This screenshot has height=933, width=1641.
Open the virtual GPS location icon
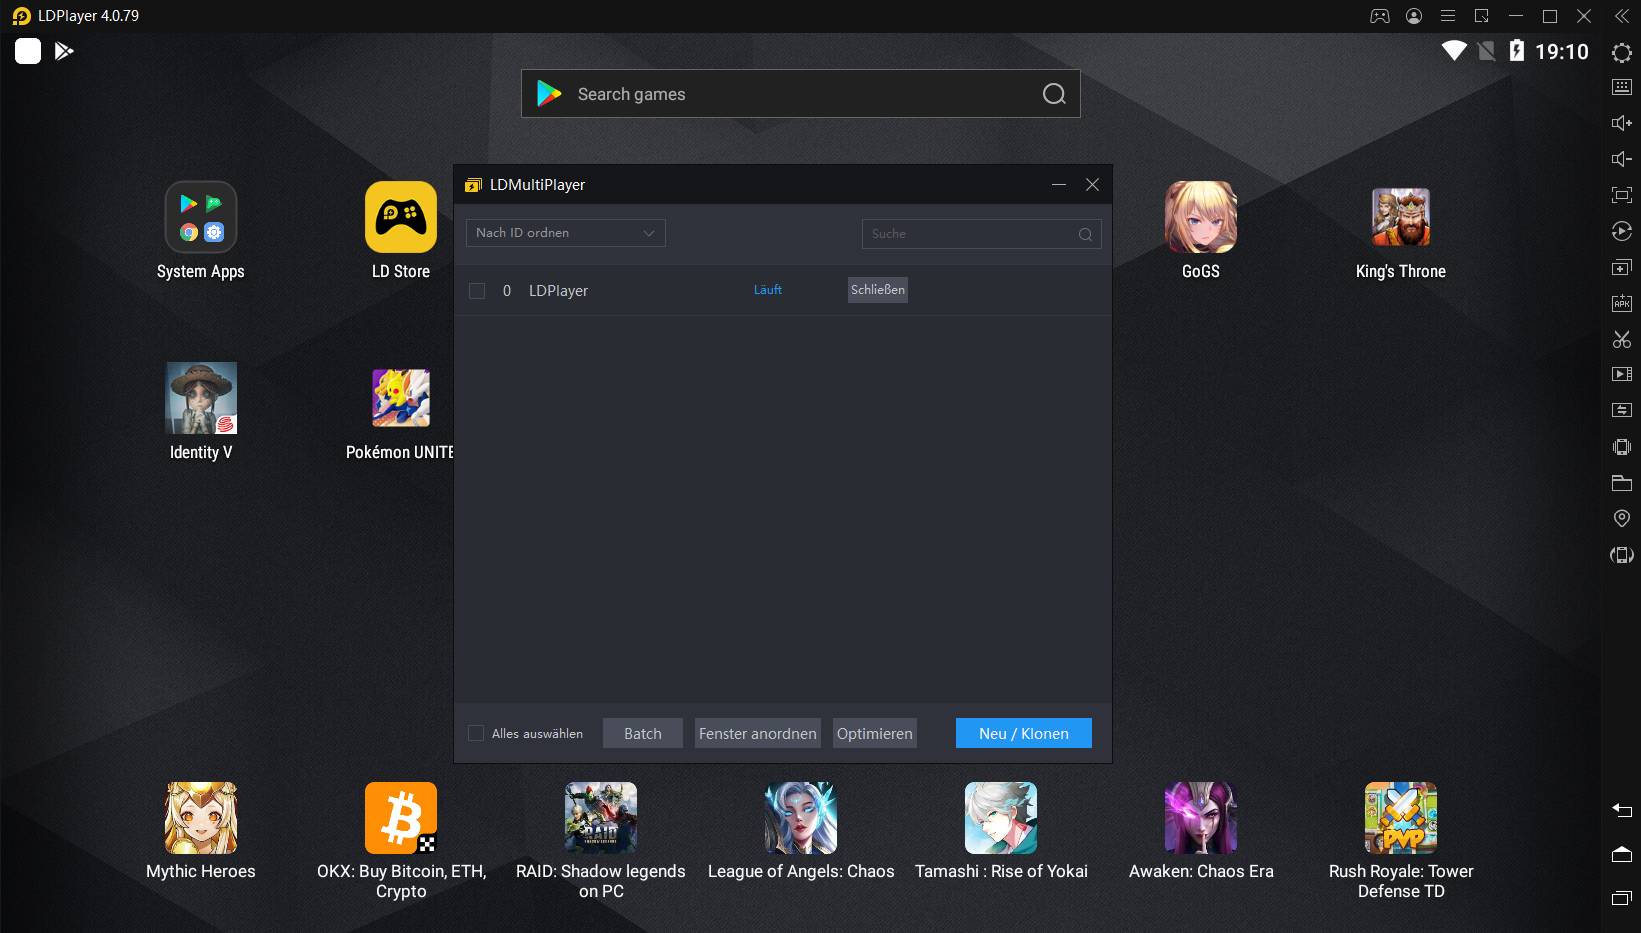pyautogui.click(x=1622, y=518)
